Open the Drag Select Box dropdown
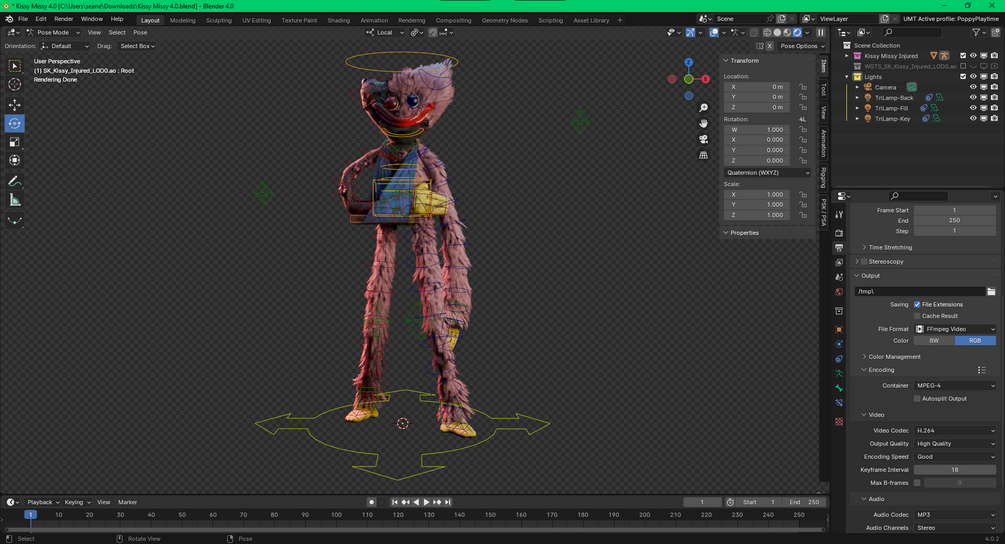This screenshot has width=1005, height=544. click(x=137, y=46)
